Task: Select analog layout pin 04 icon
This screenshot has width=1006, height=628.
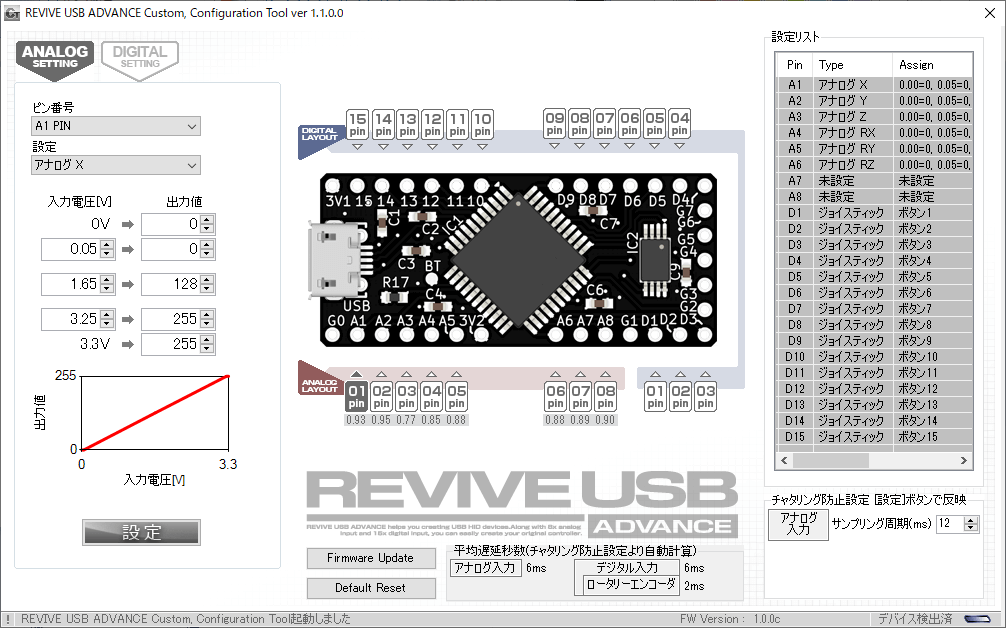Action: [x=431, y=397]
